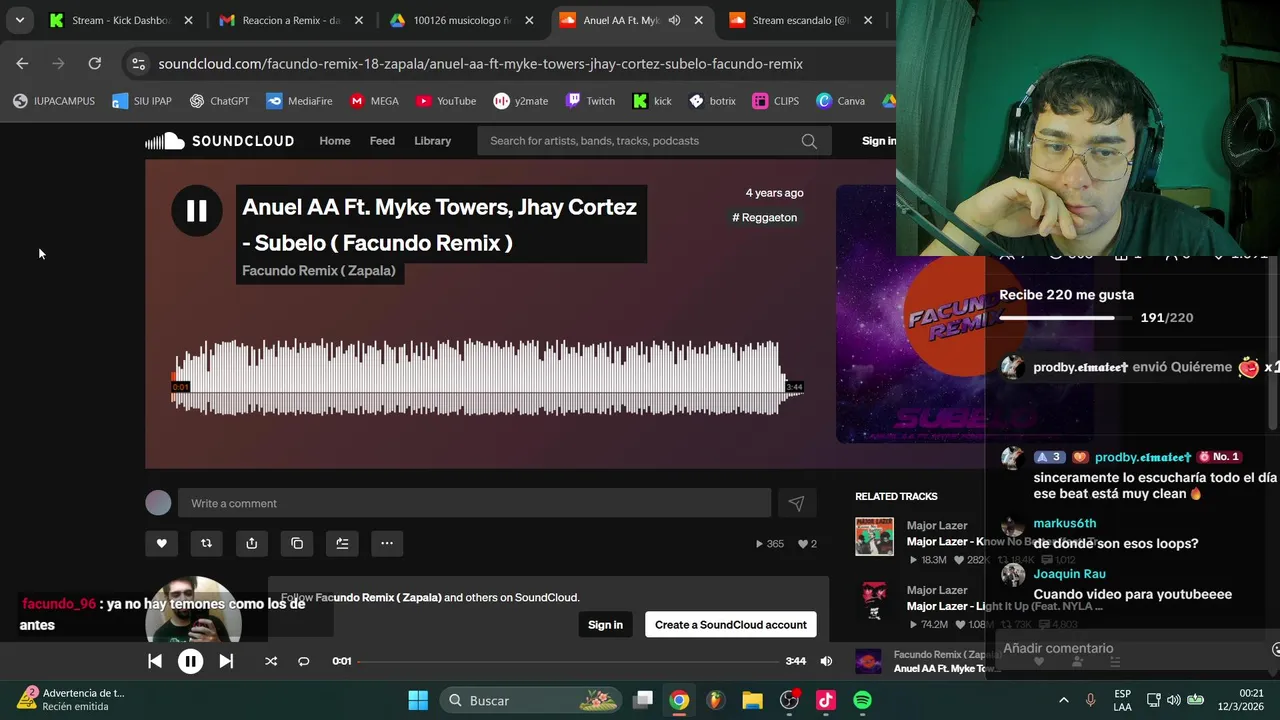Click the SoundCloud URL address bar
The width and height of the screenshot is (1280, 720).
click(x=481, y=64)
